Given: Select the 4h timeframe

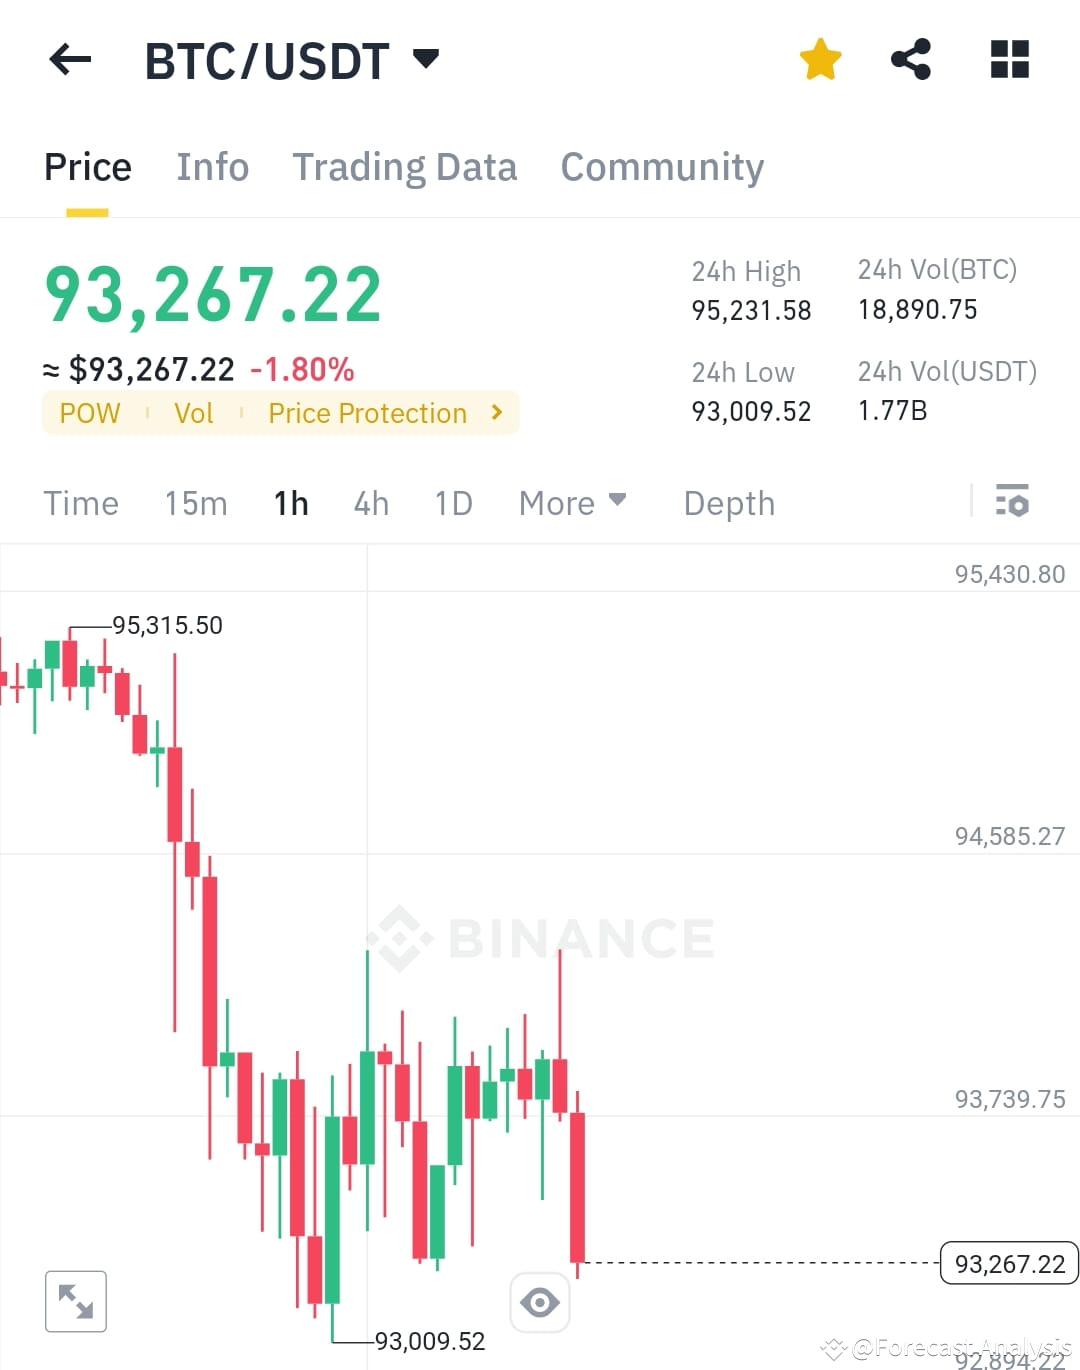Looking at the screenshot, I should point(371,503).
